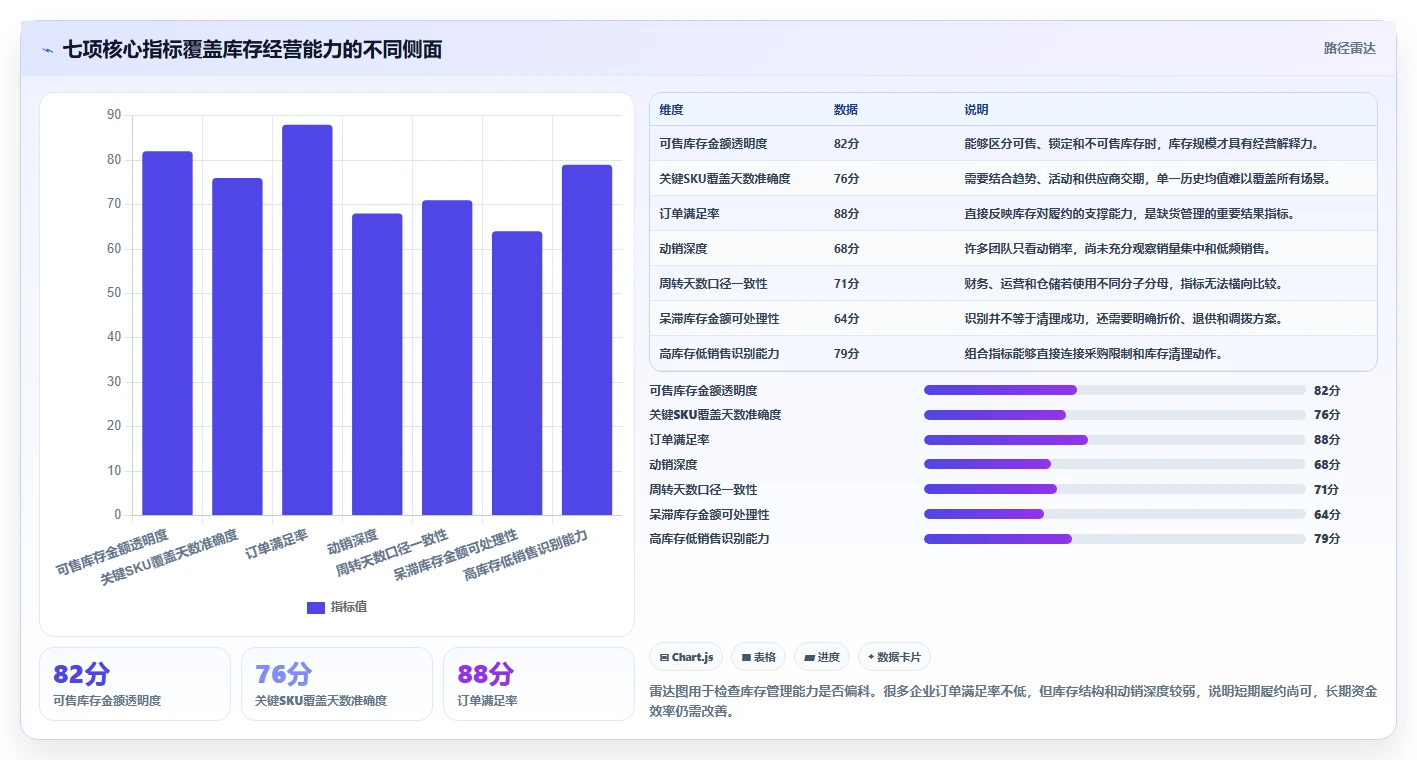
Task: Click the 88分 value in the table
Action: pos(846,214)
